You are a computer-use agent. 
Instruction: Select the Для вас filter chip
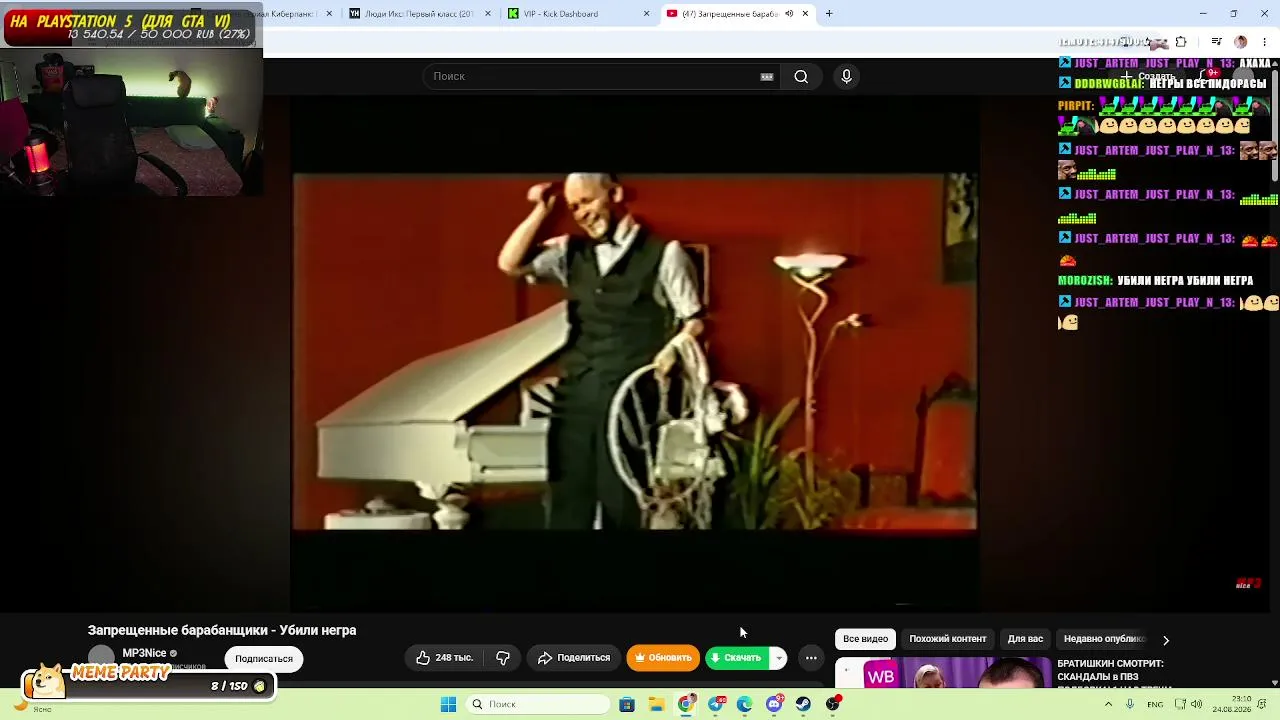click(x=1025, y=639)
